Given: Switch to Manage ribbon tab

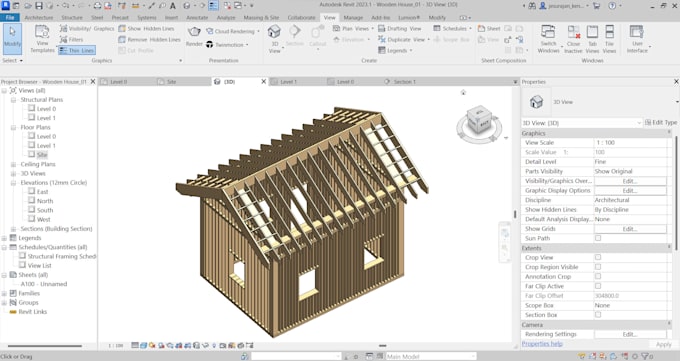Looking at the screenshot, I should (353, 18).
